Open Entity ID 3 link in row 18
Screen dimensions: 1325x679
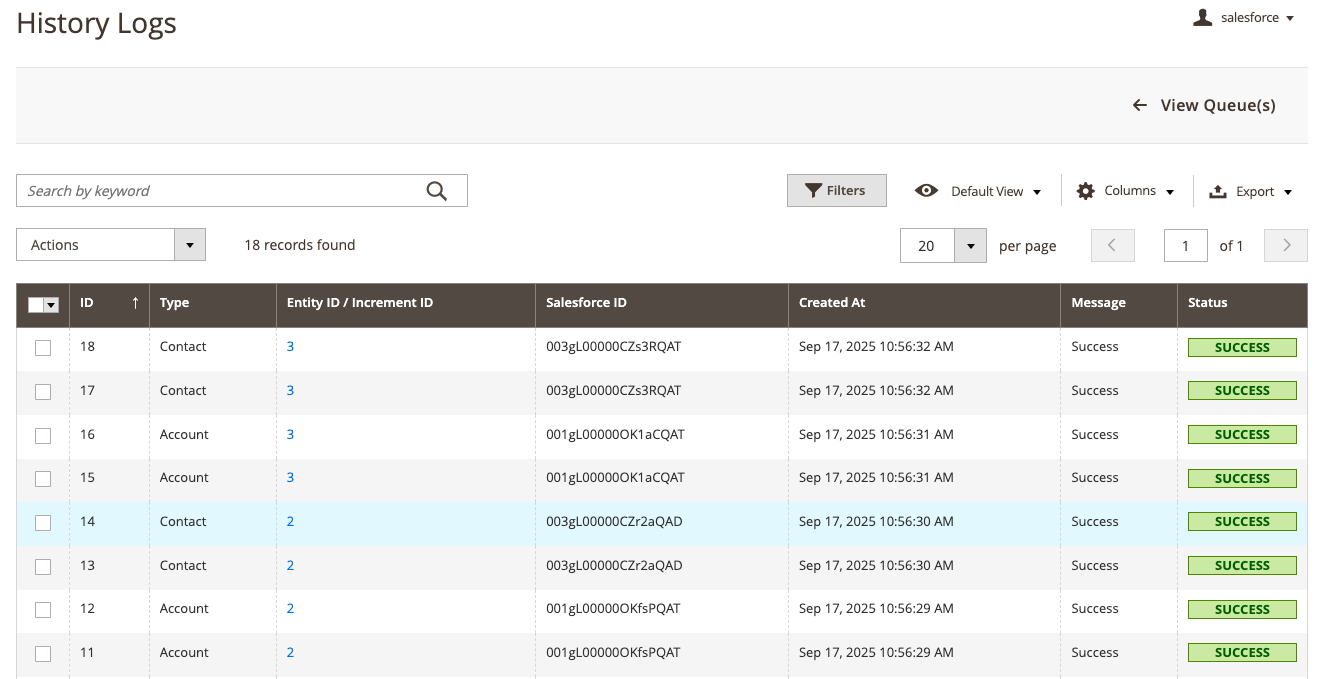pos(290,346)
